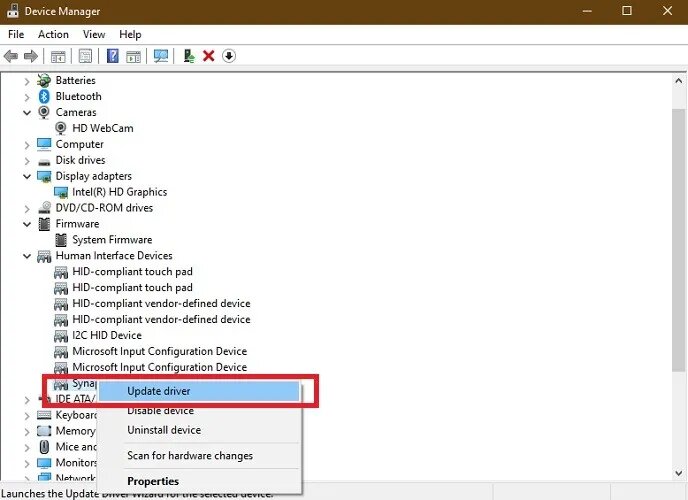Select the I2C HID Device entry
The image size is (688, 500).
tap(107, 336)
